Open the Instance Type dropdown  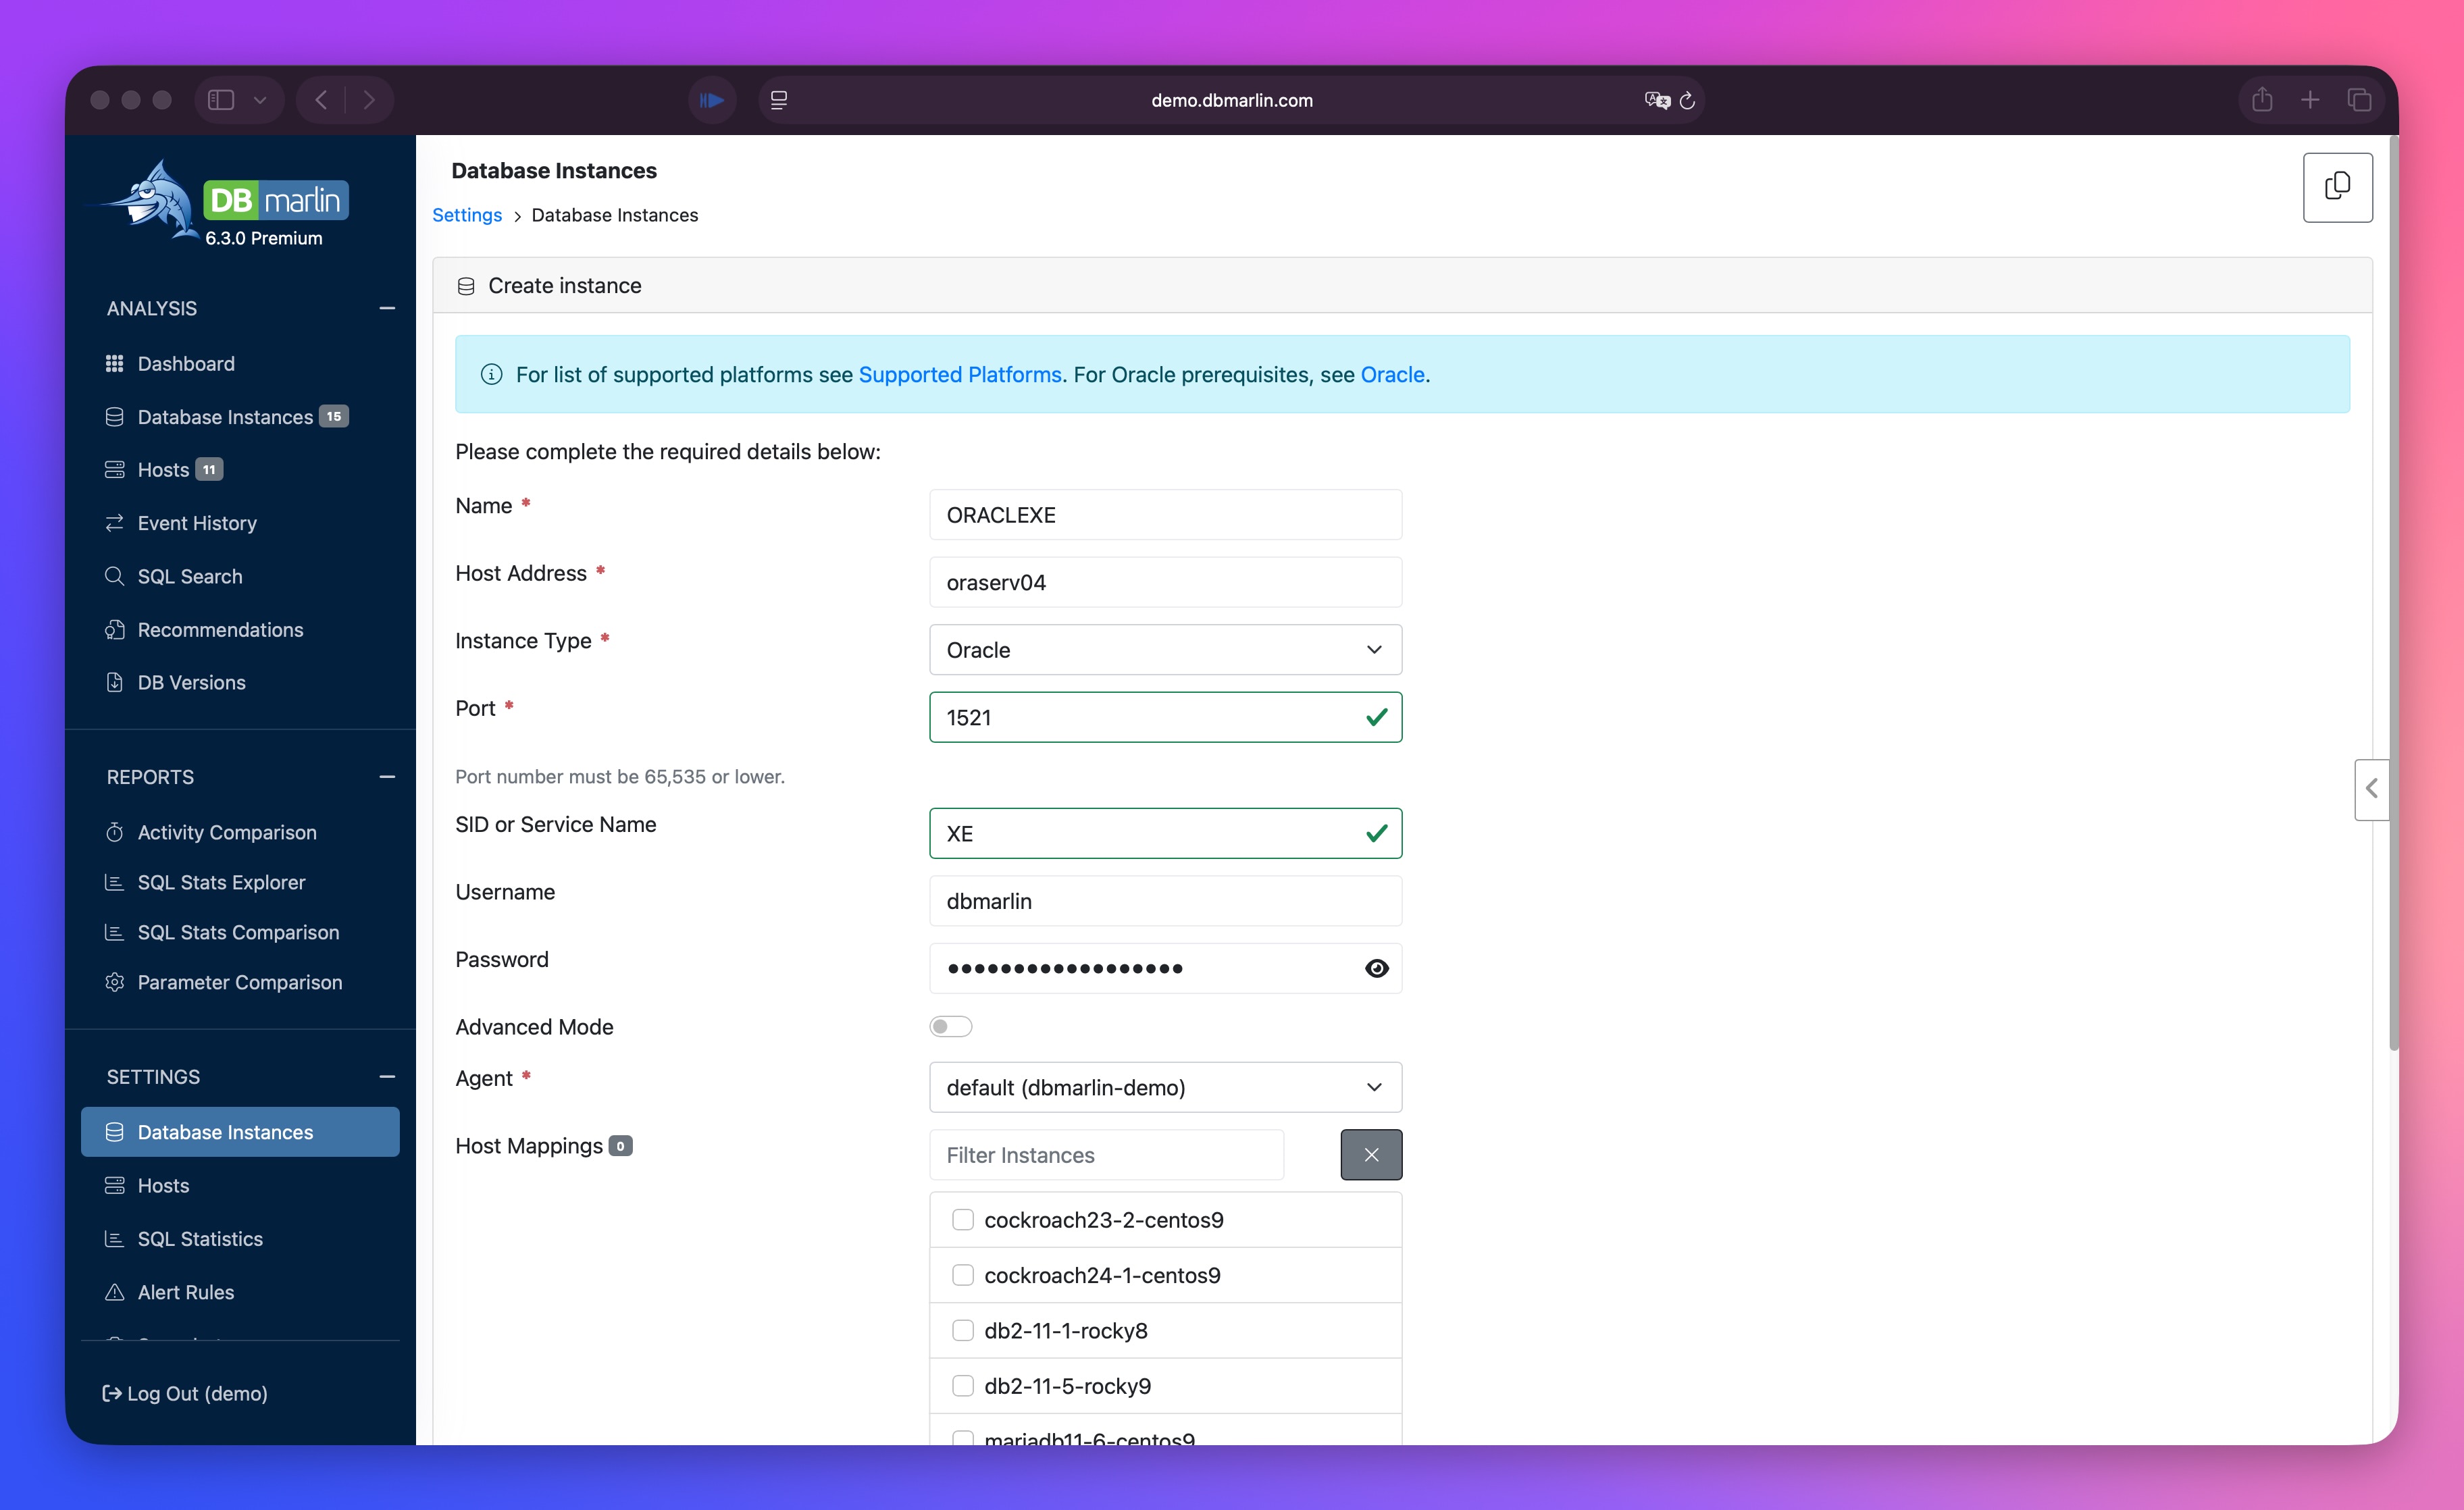(1165, 650)
